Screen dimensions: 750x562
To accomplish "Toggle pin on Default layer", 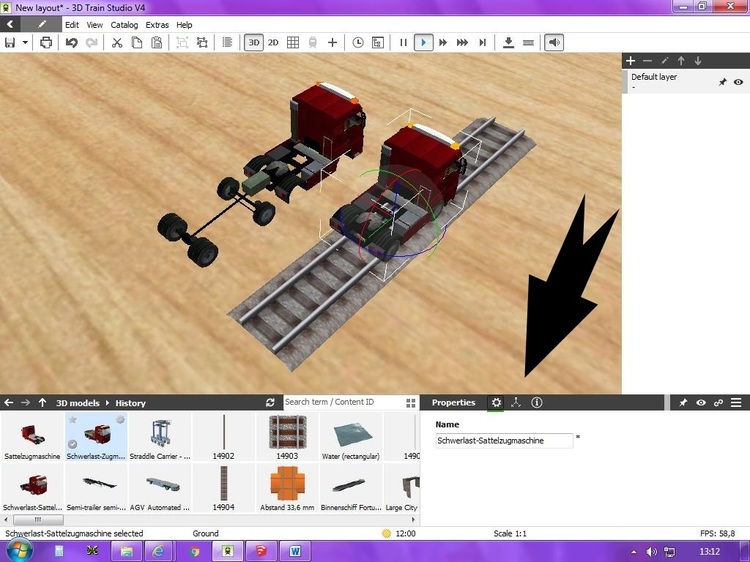I will tap(722, 82).
